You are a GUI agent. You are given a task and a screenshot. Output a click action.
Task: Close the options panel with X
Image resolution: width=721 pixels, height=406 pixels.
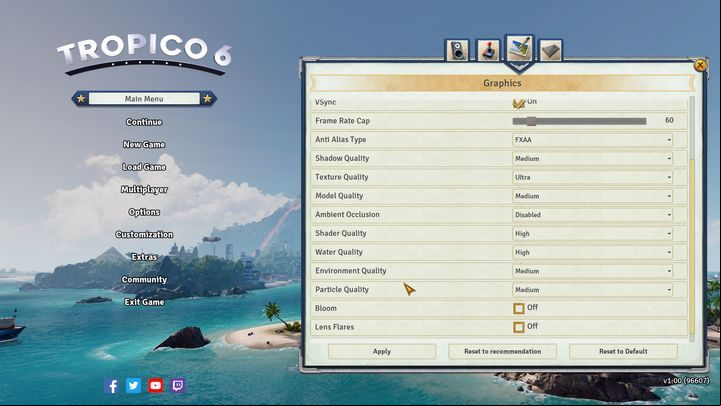700,65
